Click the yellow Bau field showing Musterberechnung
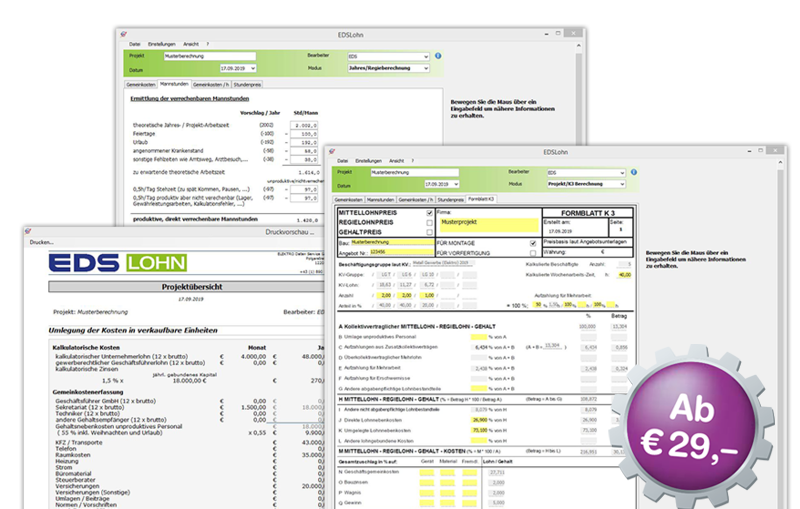800x509 pixels. click(392, 242)
